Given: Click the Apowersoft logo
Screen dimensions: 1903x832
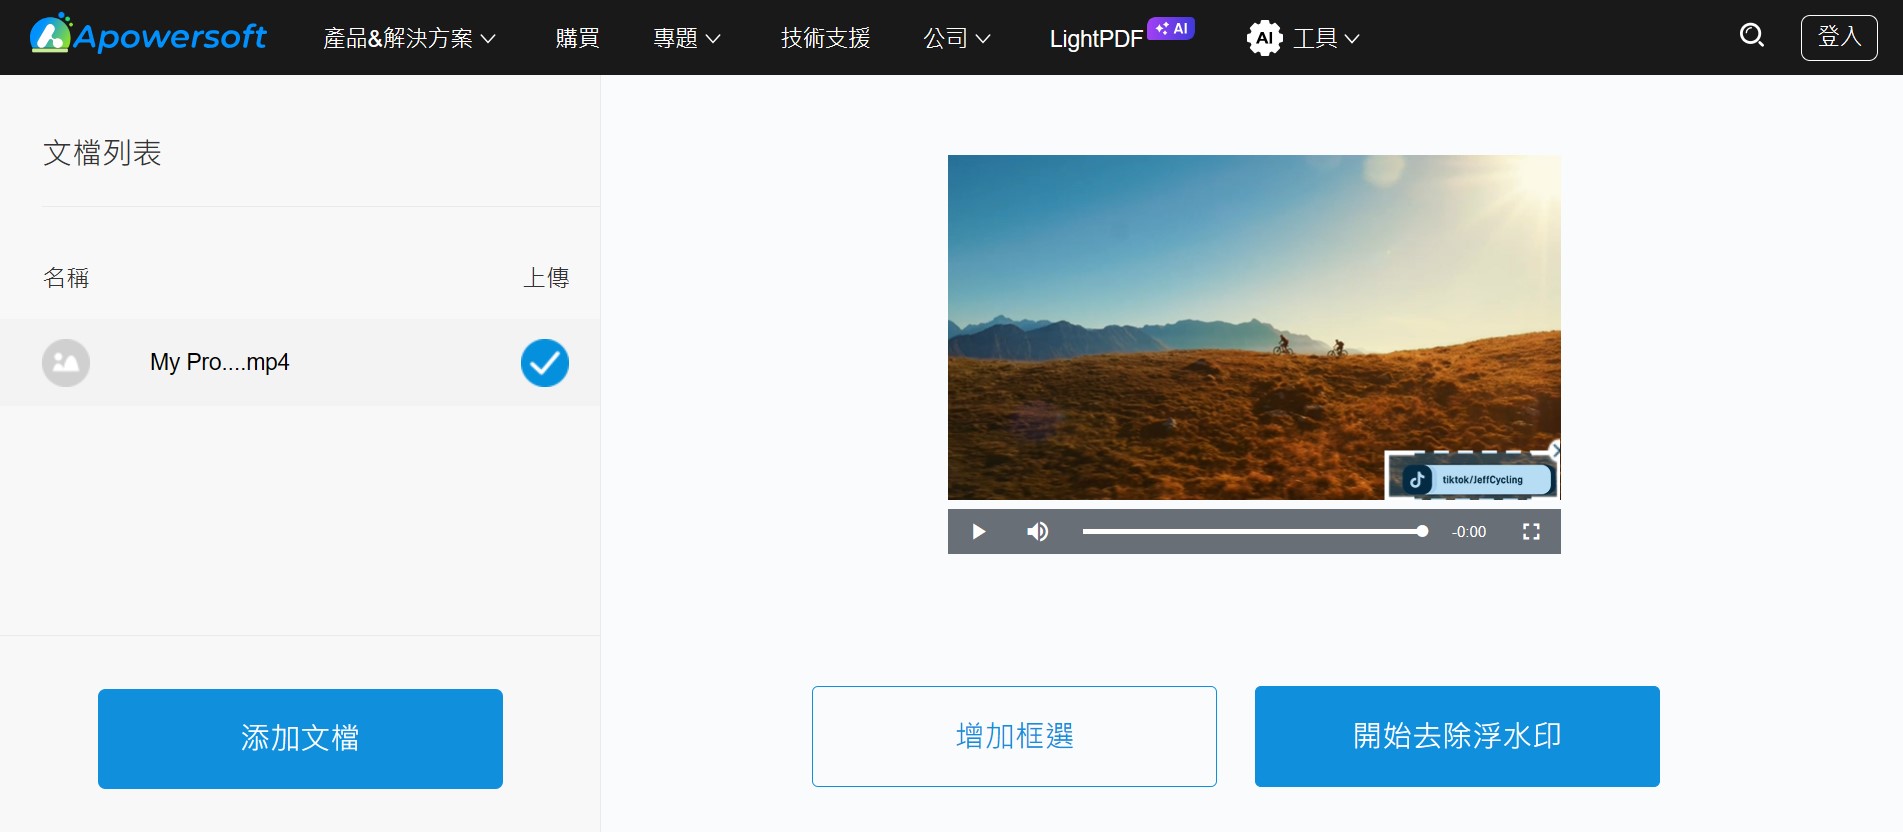Looking at the screenshot, I should pos(148,36).
